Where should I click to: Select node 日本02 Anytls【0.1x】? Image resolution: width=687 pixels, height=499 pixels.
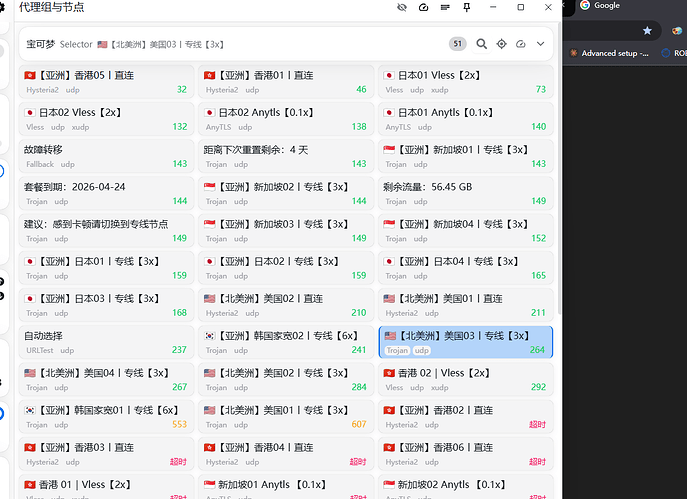(x=286, y=119)
